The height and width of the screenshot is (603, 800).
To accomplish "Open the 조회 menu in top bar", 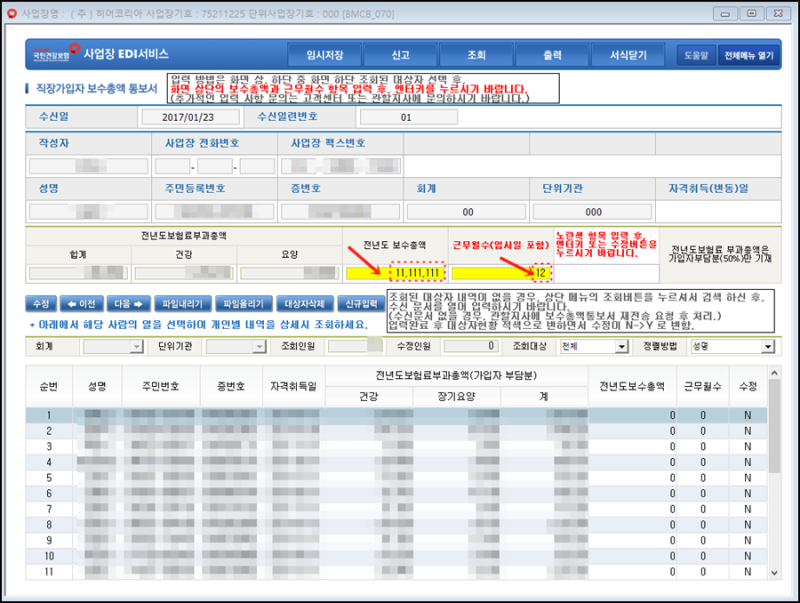I will (x=476, y=55).
